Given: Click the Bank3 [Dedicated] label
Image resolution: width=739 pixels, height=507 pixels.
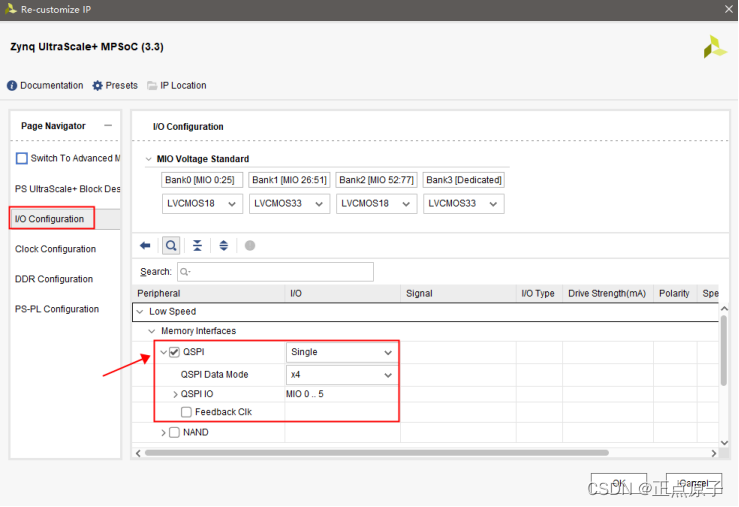Looking at the screenshot, I should (464, 180).
